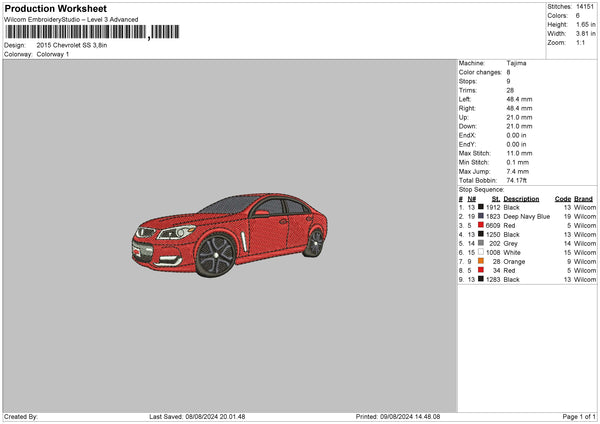Screen dimensions: 600x424
Task: Click the N# column header
Action: 473,198
